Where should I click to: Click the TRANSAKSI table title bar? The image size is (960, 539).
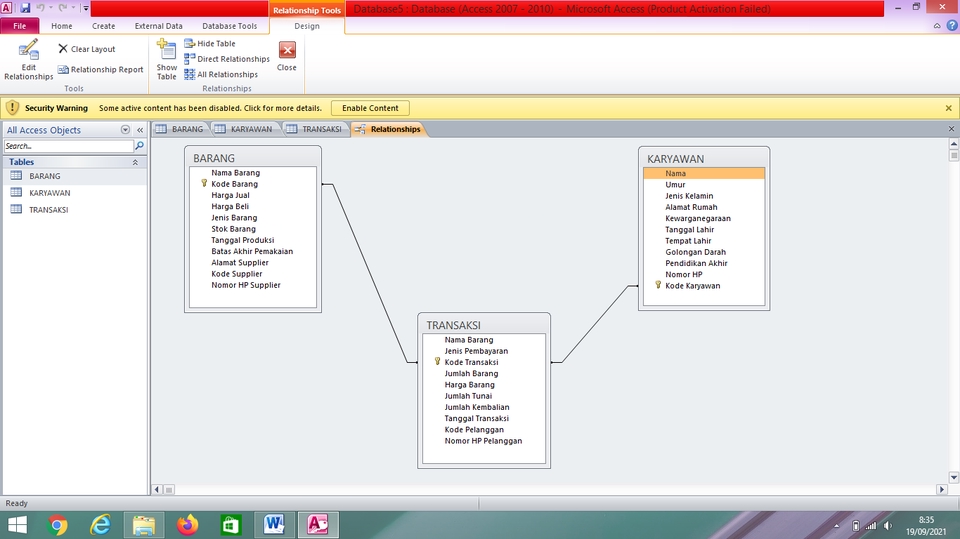[484, 325]
